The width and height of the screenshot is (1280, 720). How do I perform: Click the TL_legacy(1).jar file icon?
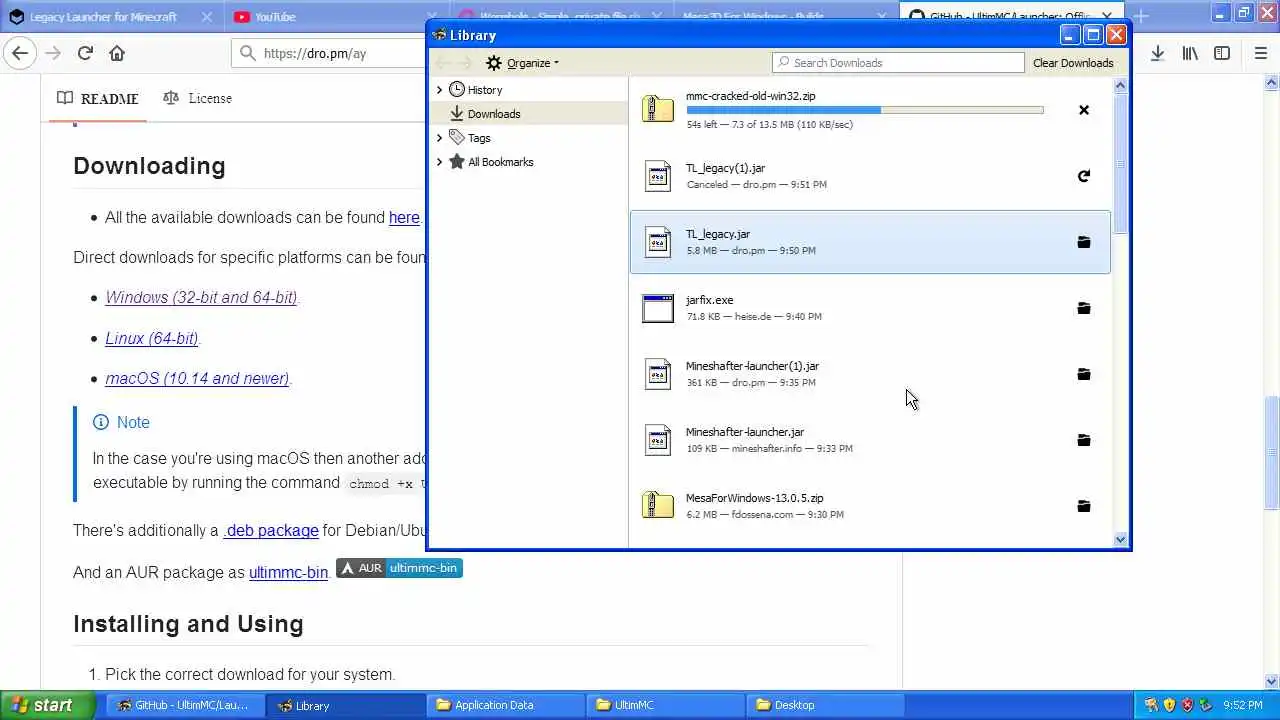658,176
